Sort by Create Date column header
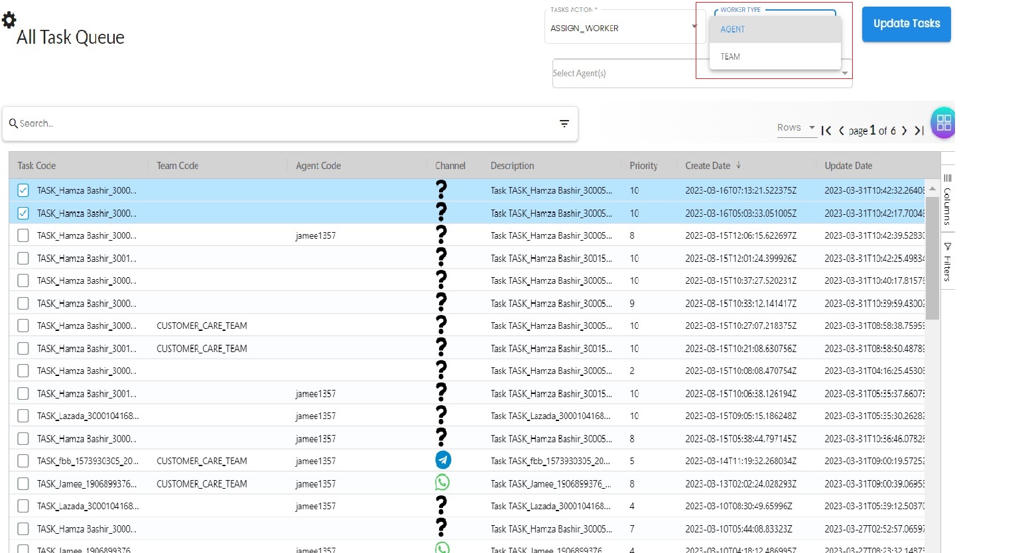 click(707, 166)
